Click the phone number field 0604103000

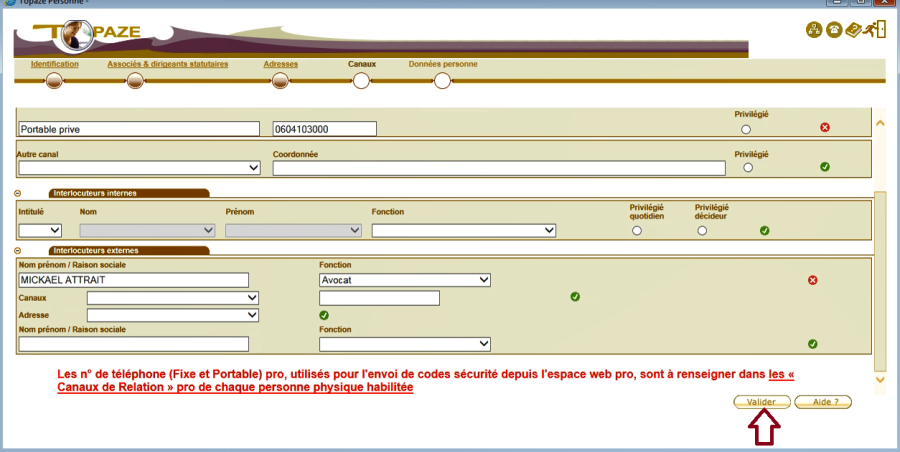(324, 129)
